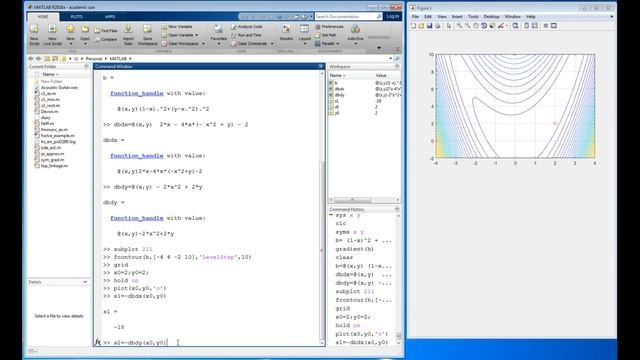Expand the Clear Commands dropdown
Viewport: 640px width, 360px height.
(x=272, y=44)
